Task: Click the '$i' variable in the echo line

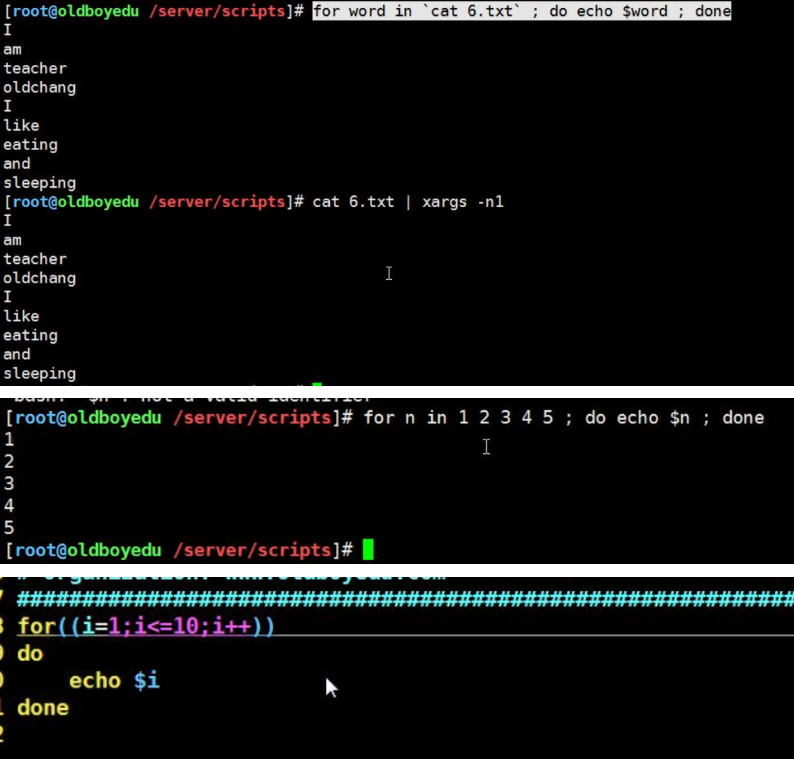Action: (147, 681)
